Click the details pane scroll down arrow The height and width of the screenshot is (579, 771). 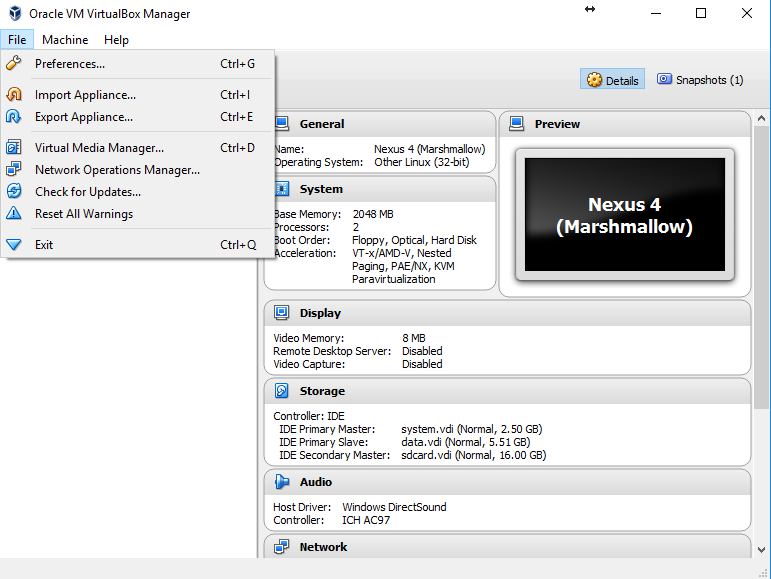[761, 550]
